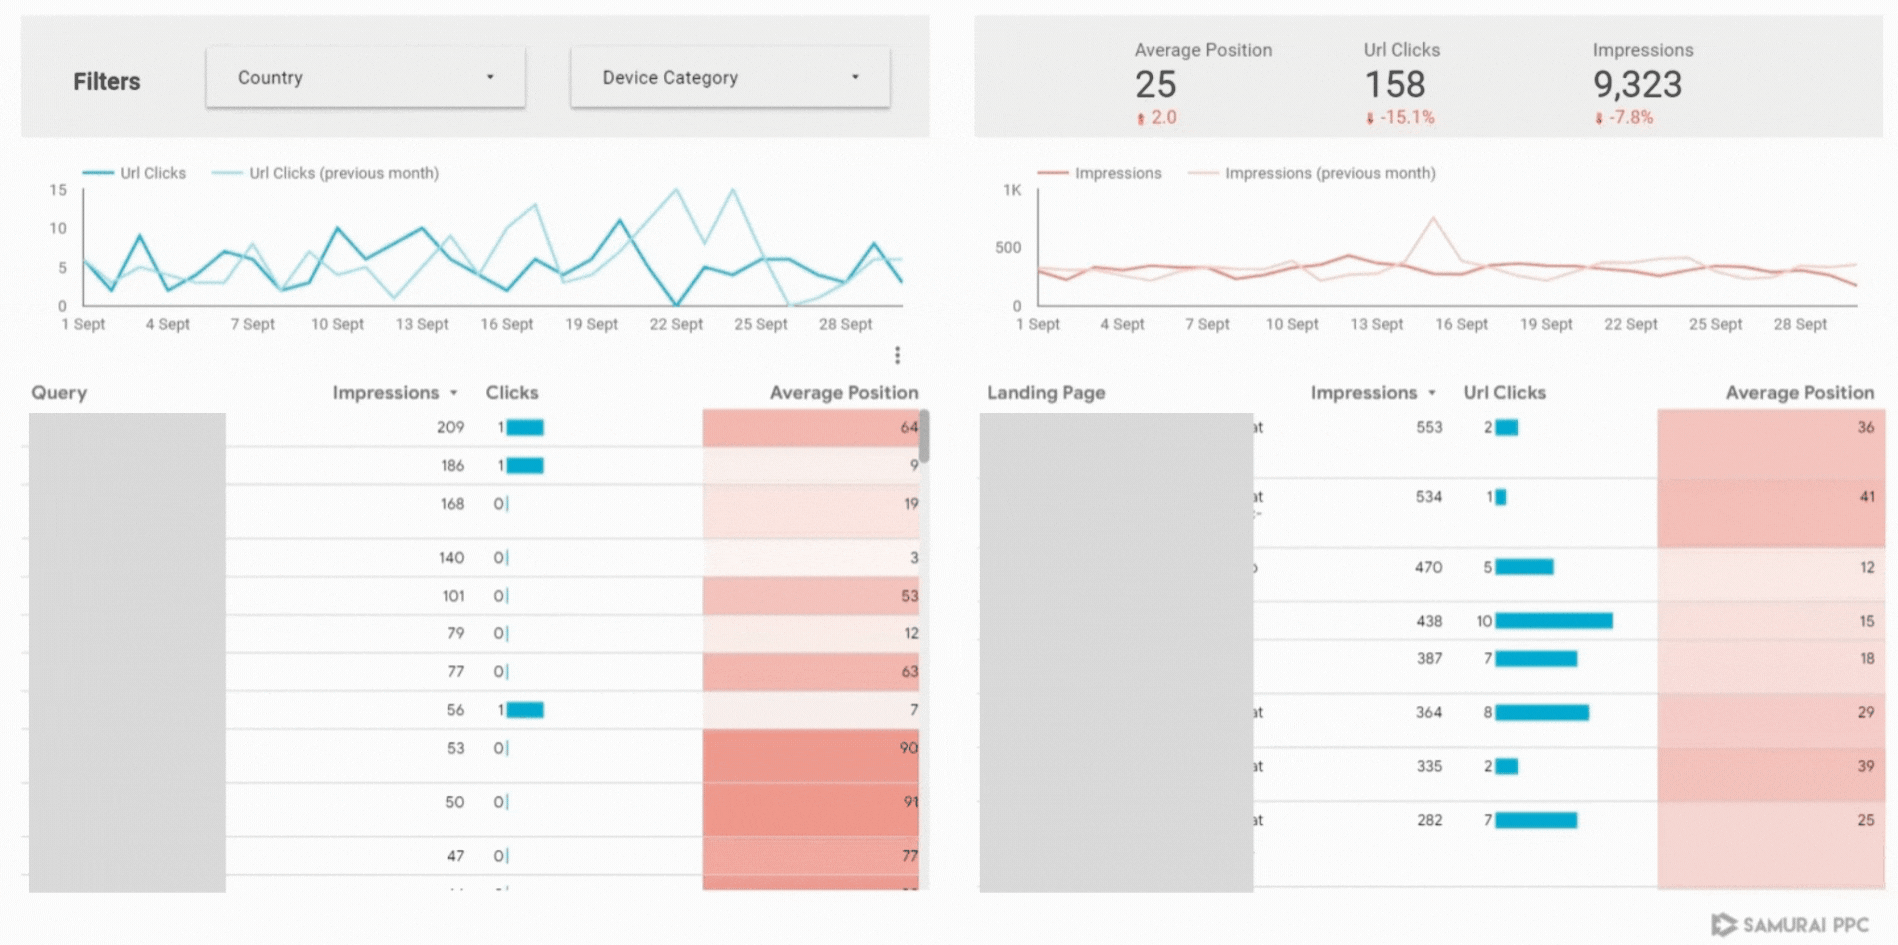Image resolution: width=1898 pixels, height=945 pixels.
Task: Click the Url Clicks column header
Action: coord(1504,393)
